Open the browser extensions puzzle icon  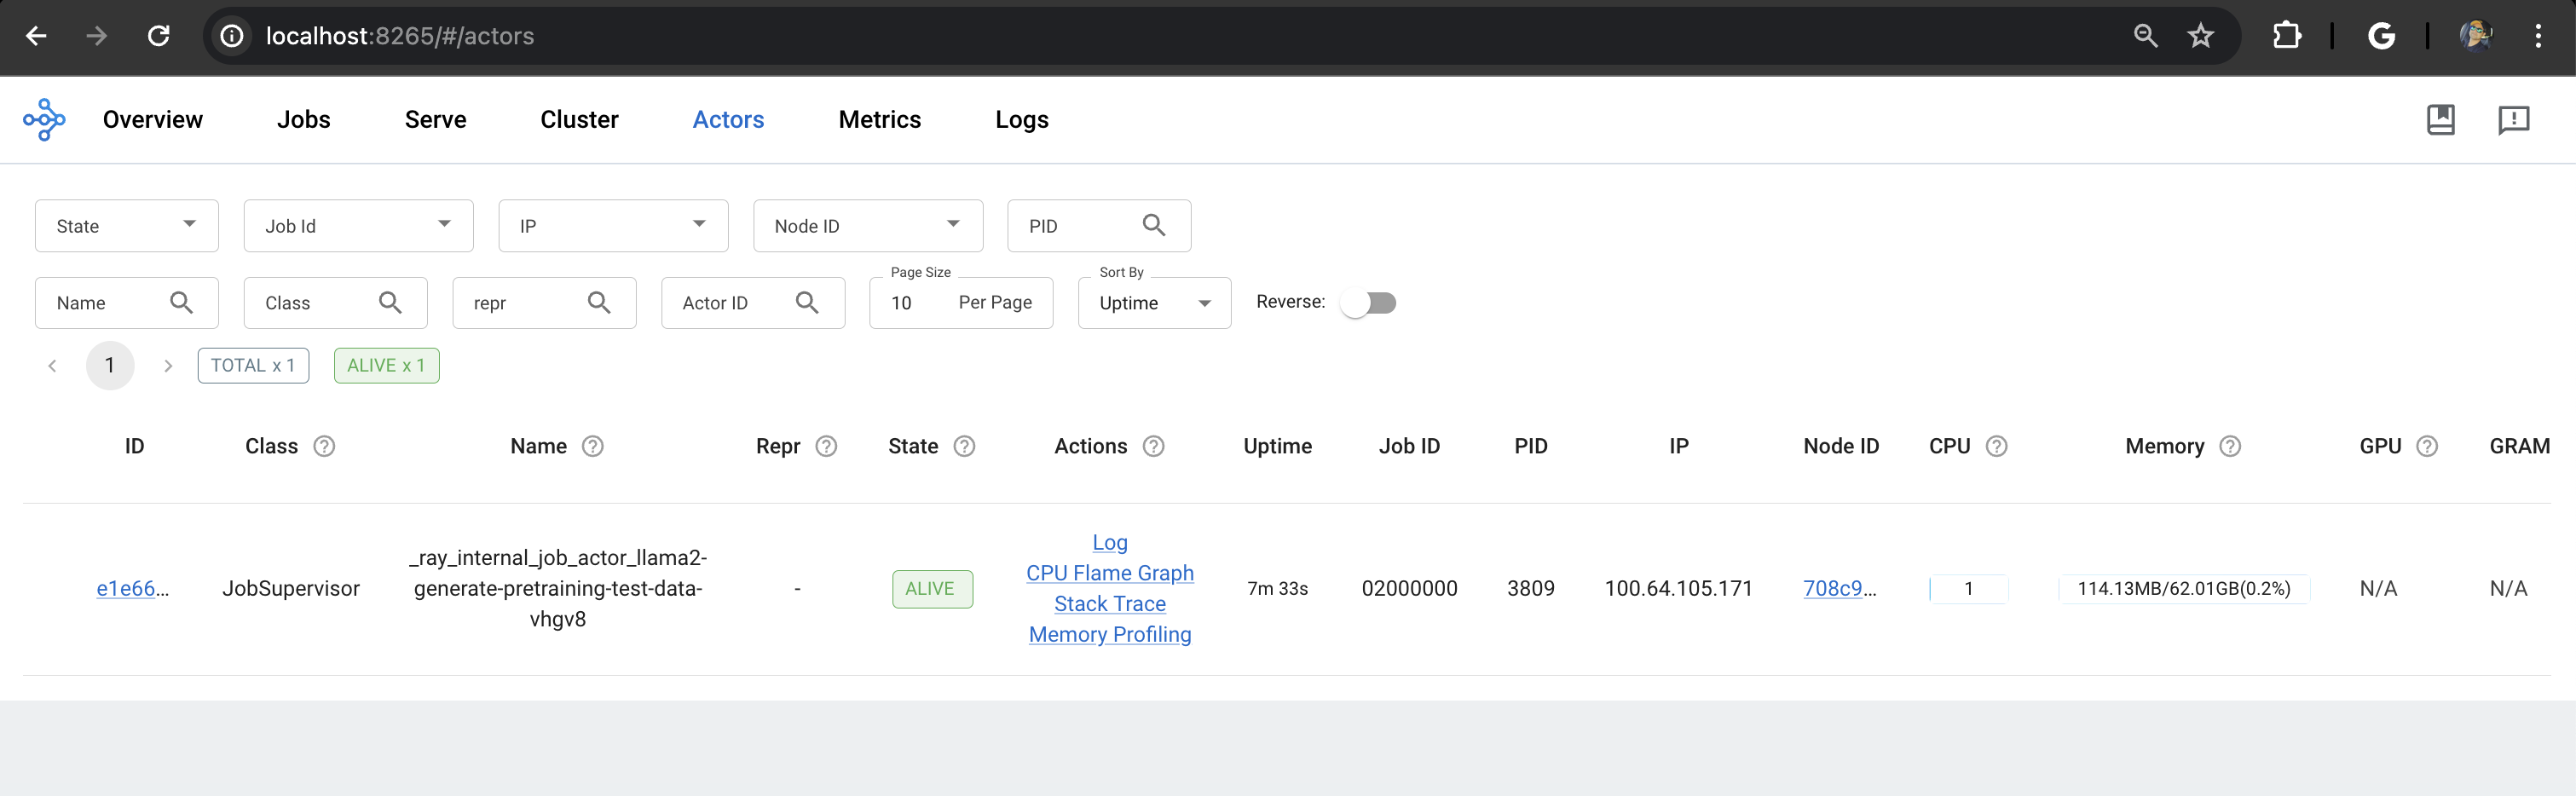(x=2287, y=36)
